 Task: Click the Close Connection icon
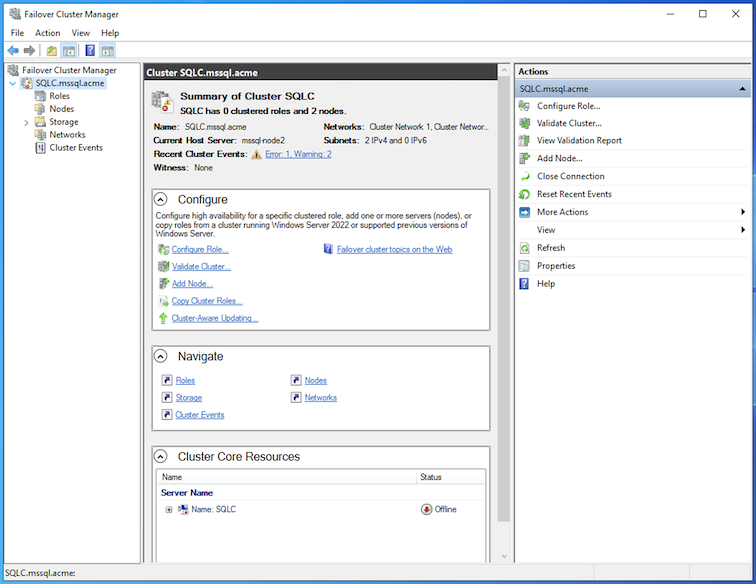[525, 177]
